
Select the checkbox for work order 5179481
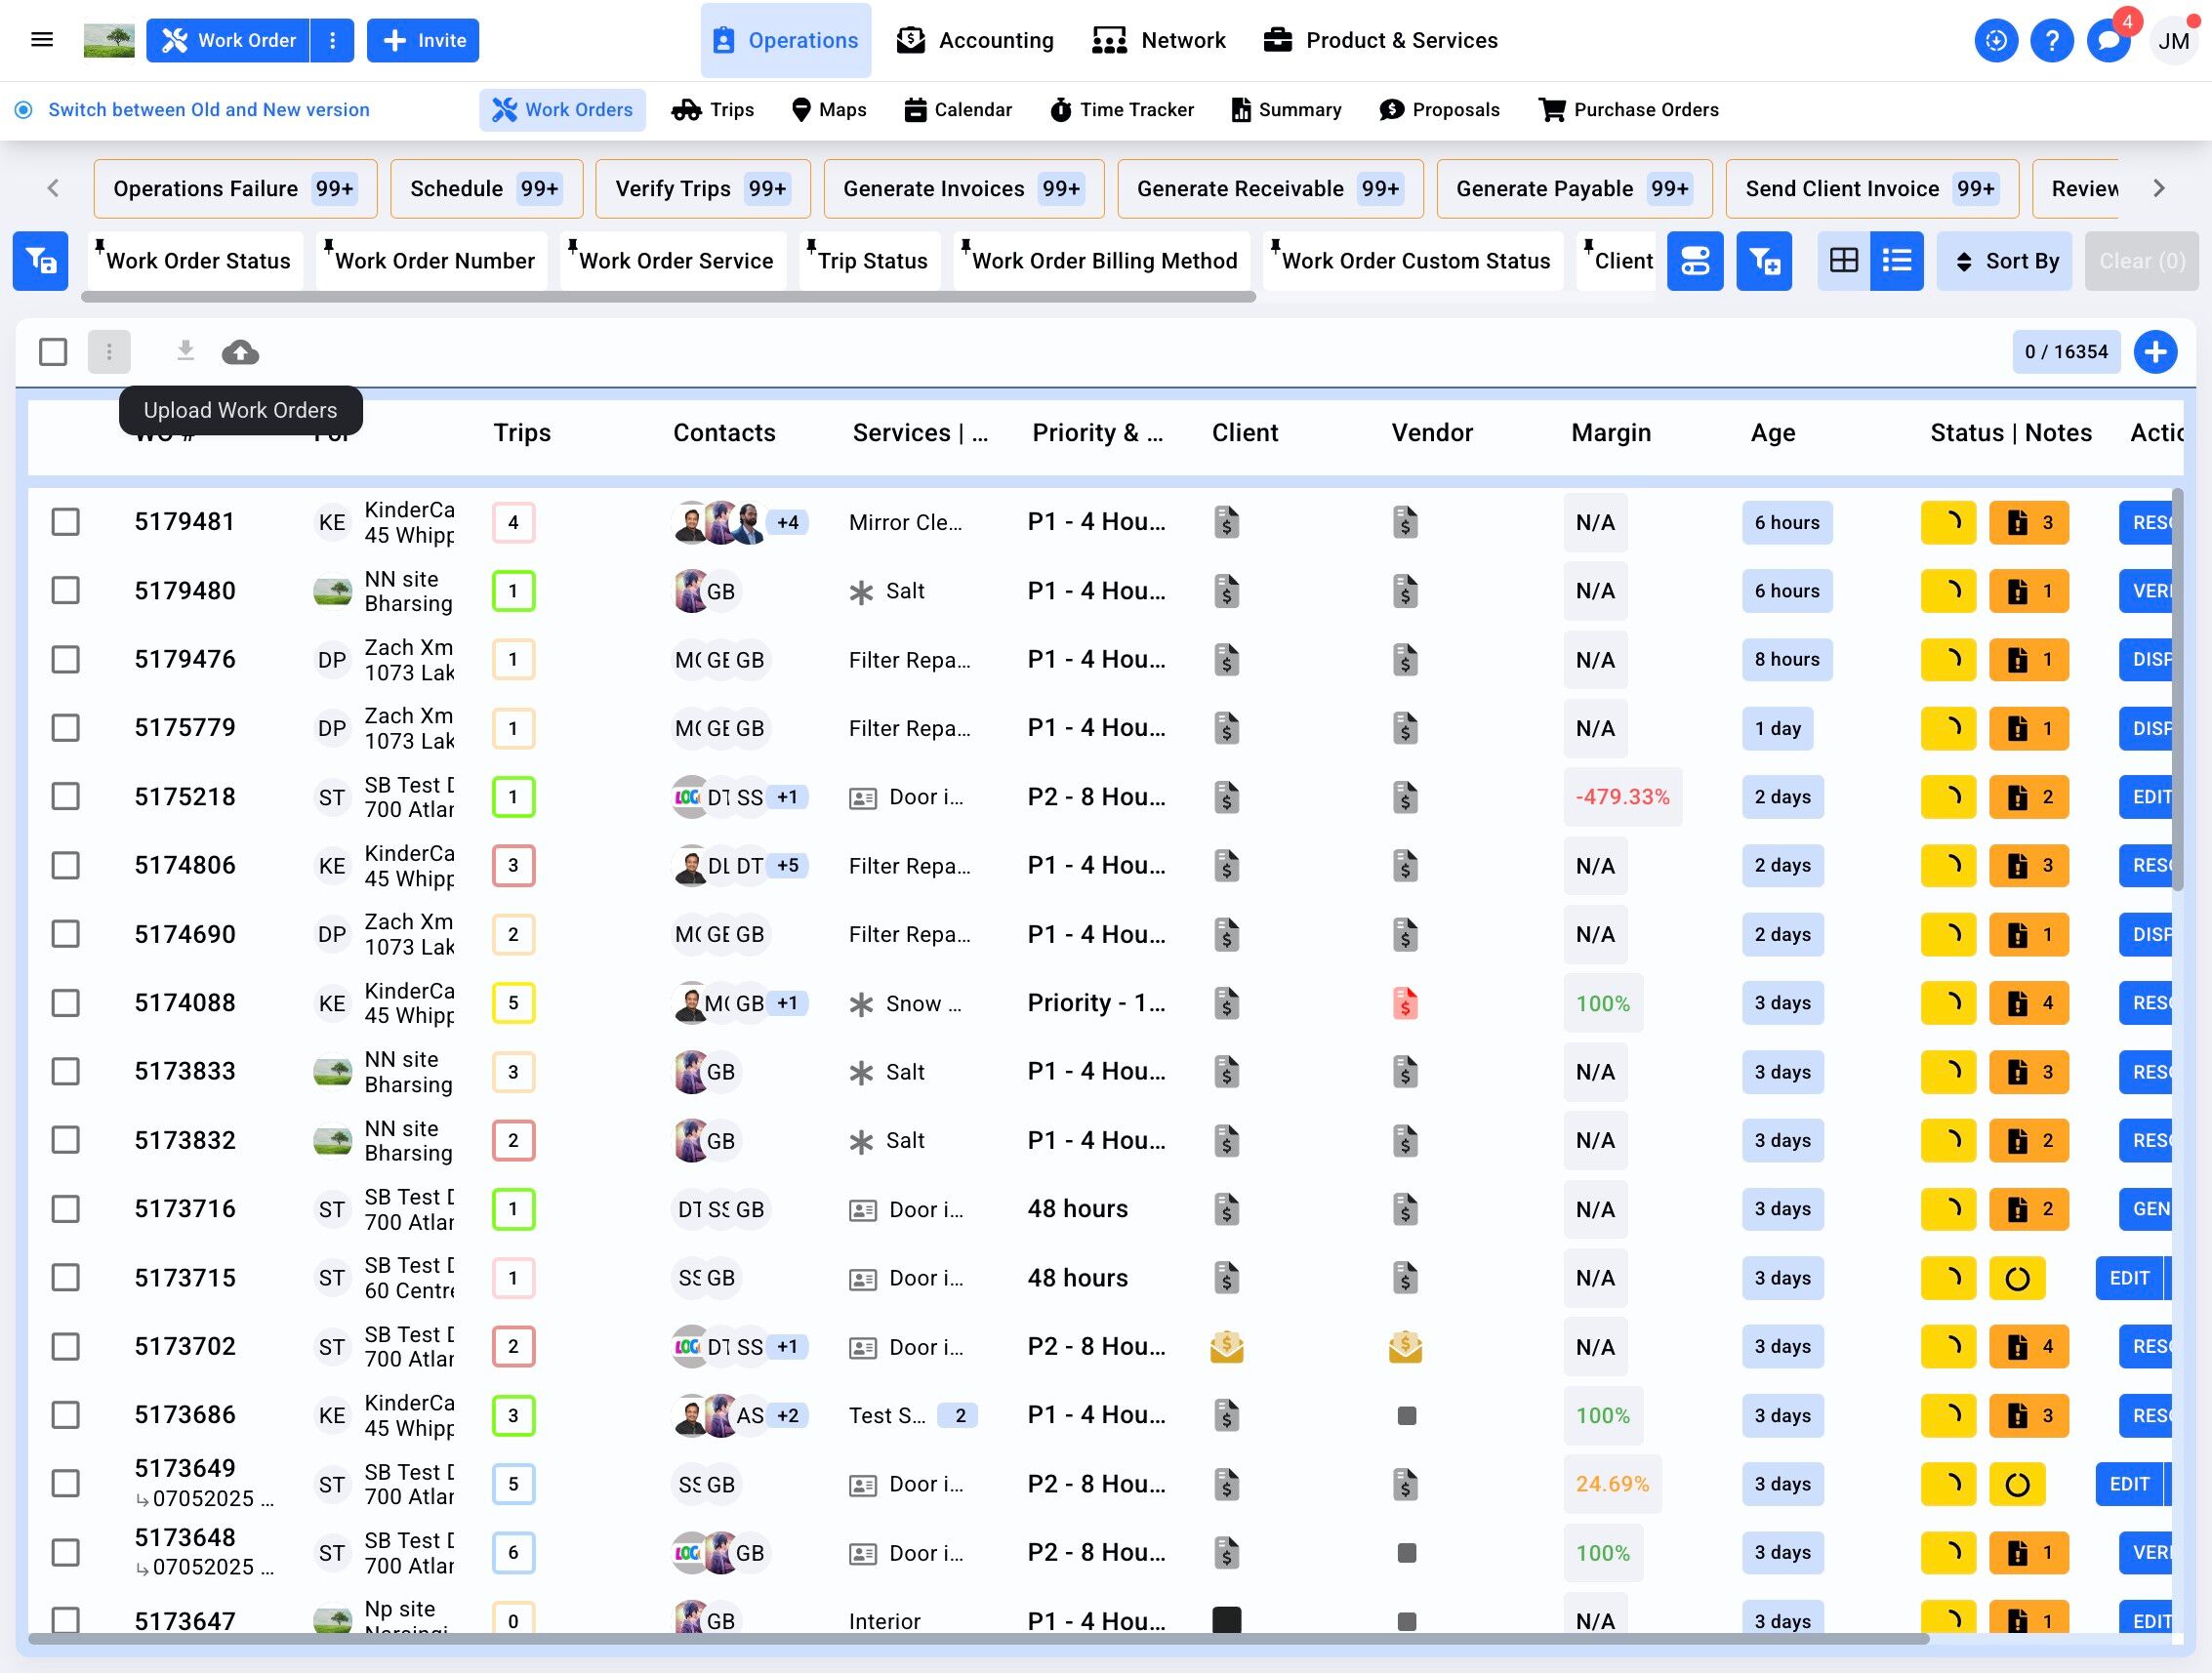tap(66, 522)
